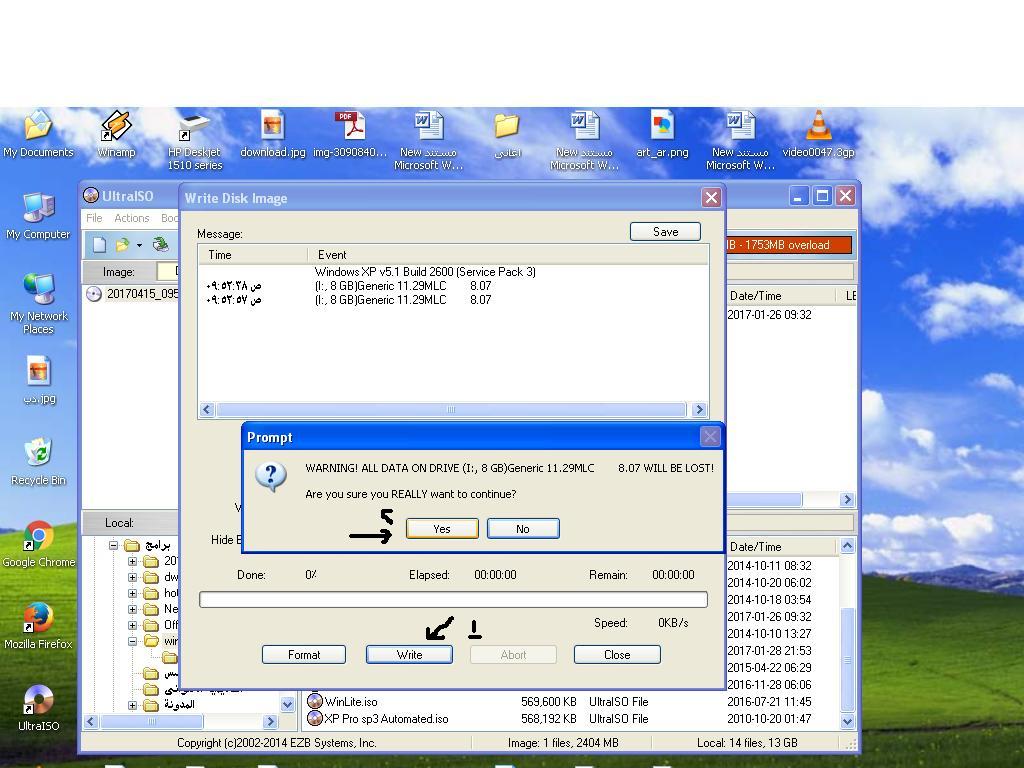1024x768 pixels.
Task: Select the video0047.3gp VLC file
Action: coord(818,134)
